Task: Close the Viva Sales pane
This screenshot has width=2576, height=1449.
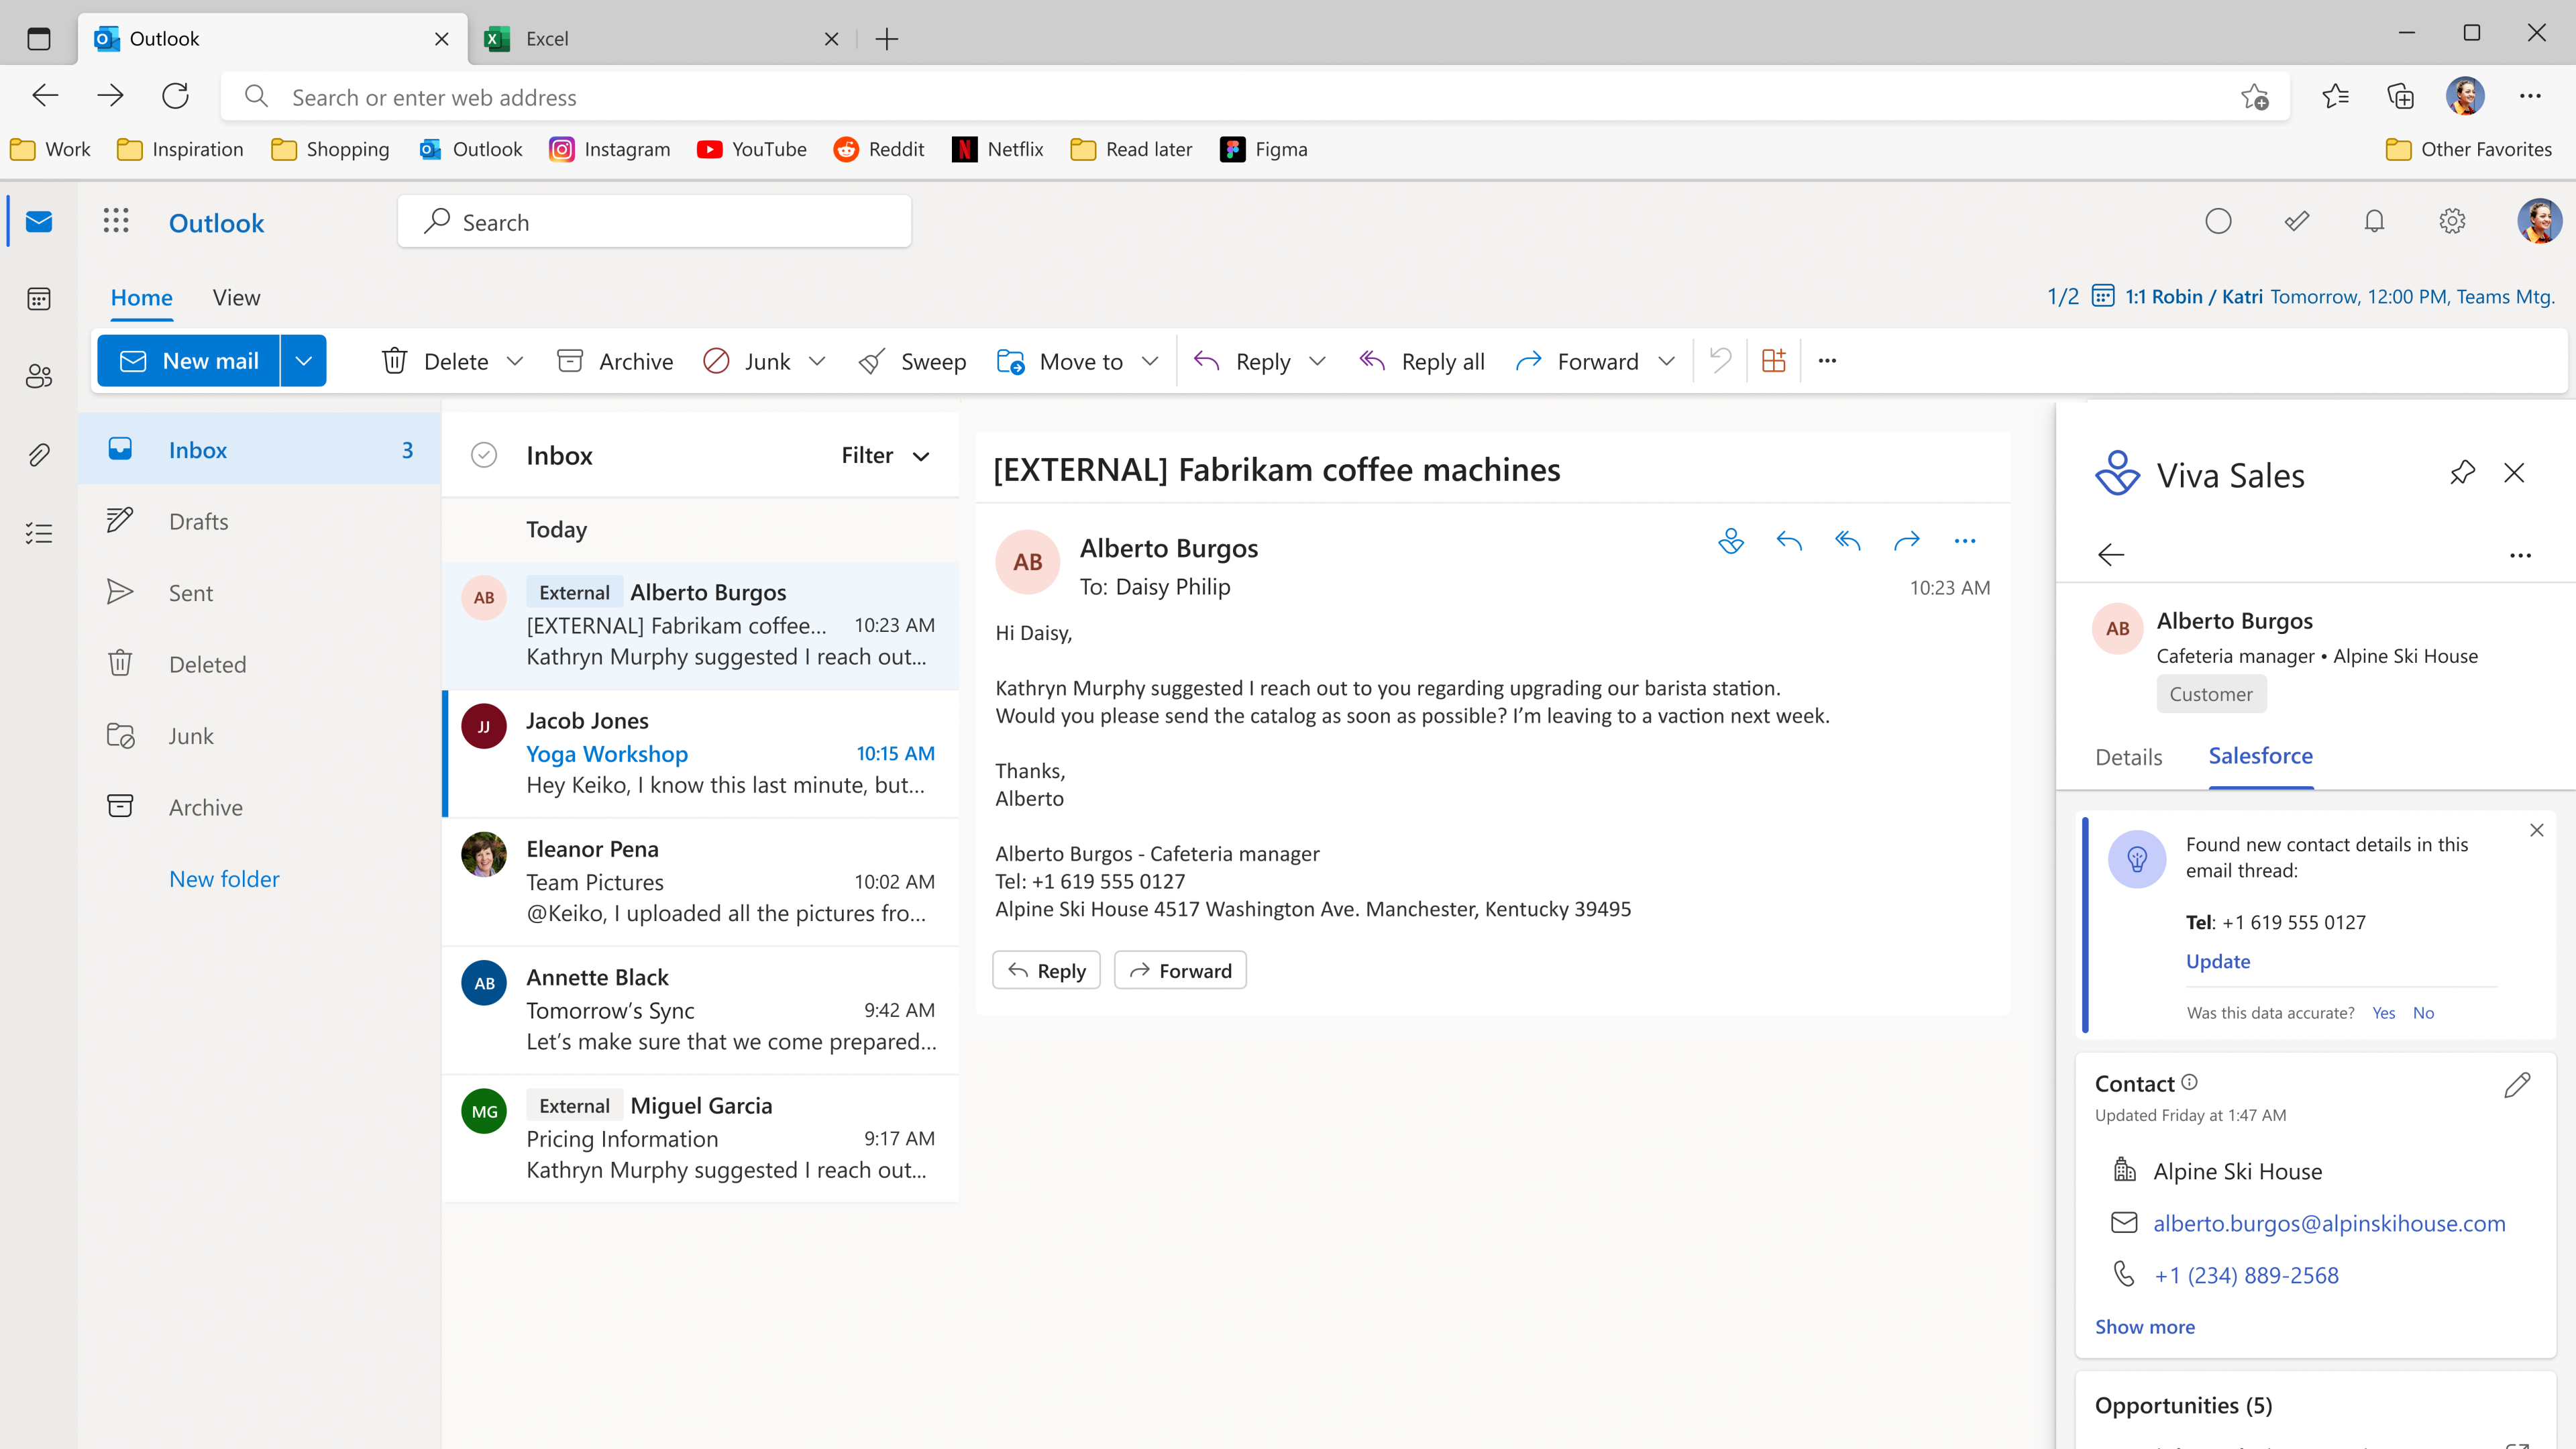Action: pos(2514,472)
